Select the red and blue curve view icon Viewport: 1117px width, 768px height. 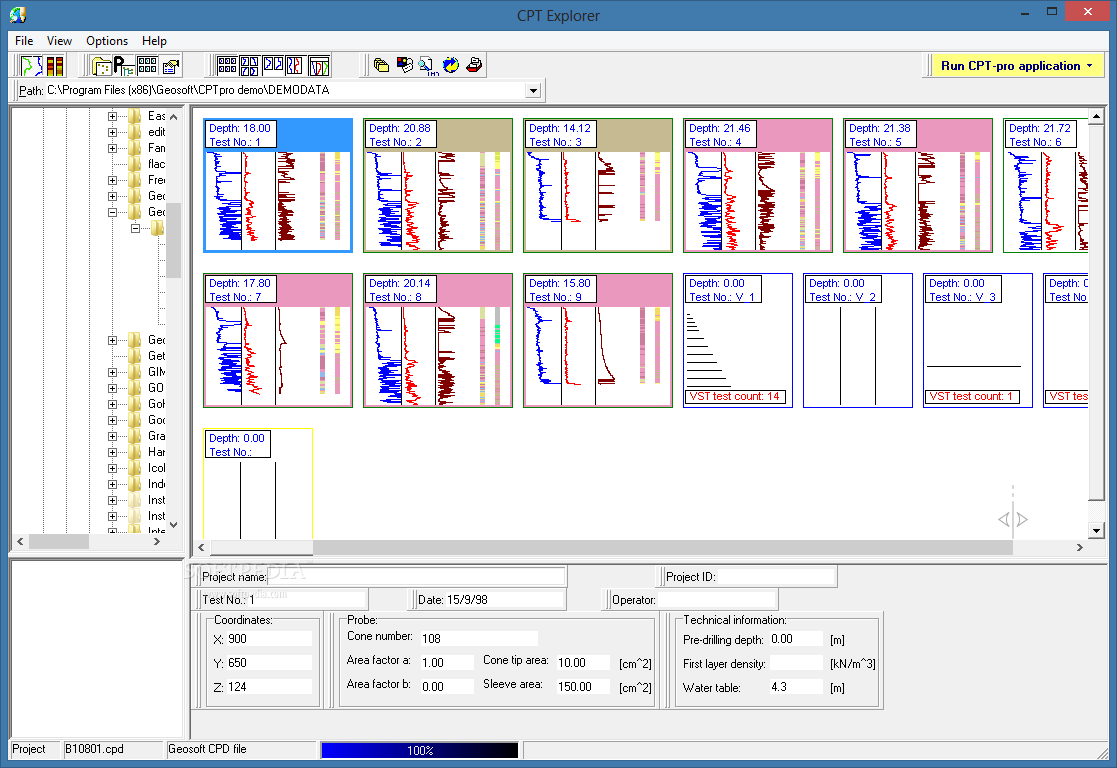click(295, 66)
